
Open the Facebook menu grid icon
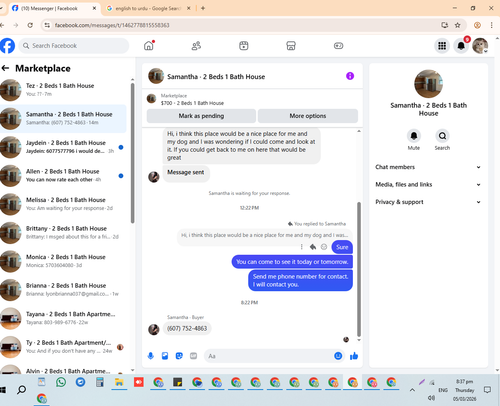442,46
